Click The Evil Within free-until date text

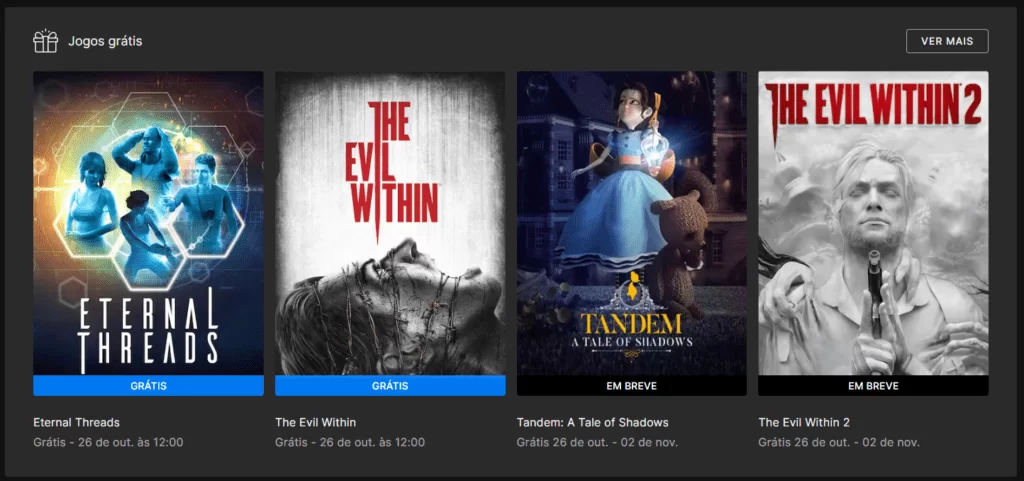pyautogui.click(x=349, y=442)
